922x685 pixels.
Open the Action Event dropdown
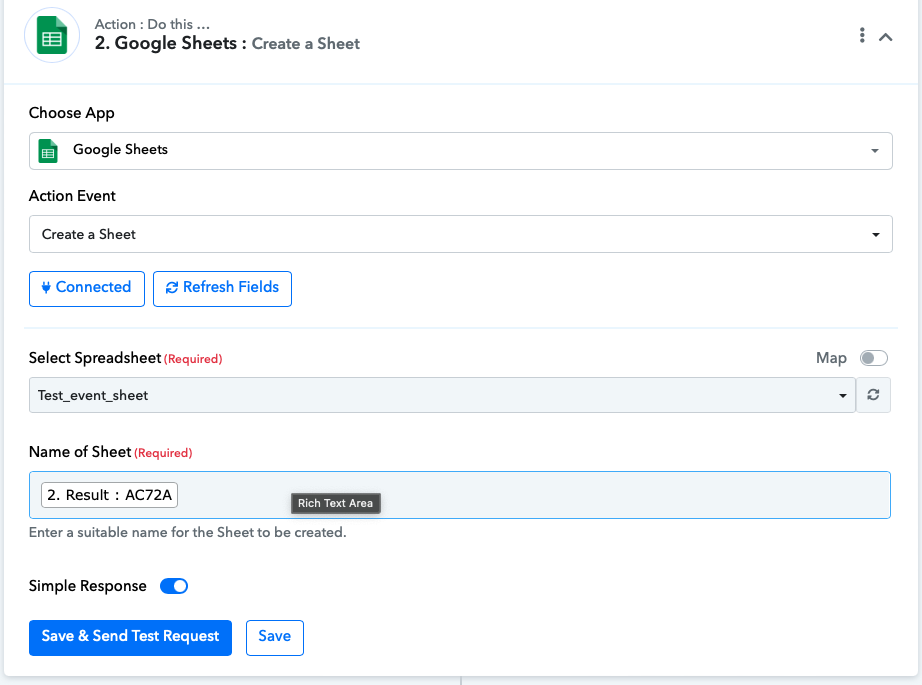pos(460,234)
